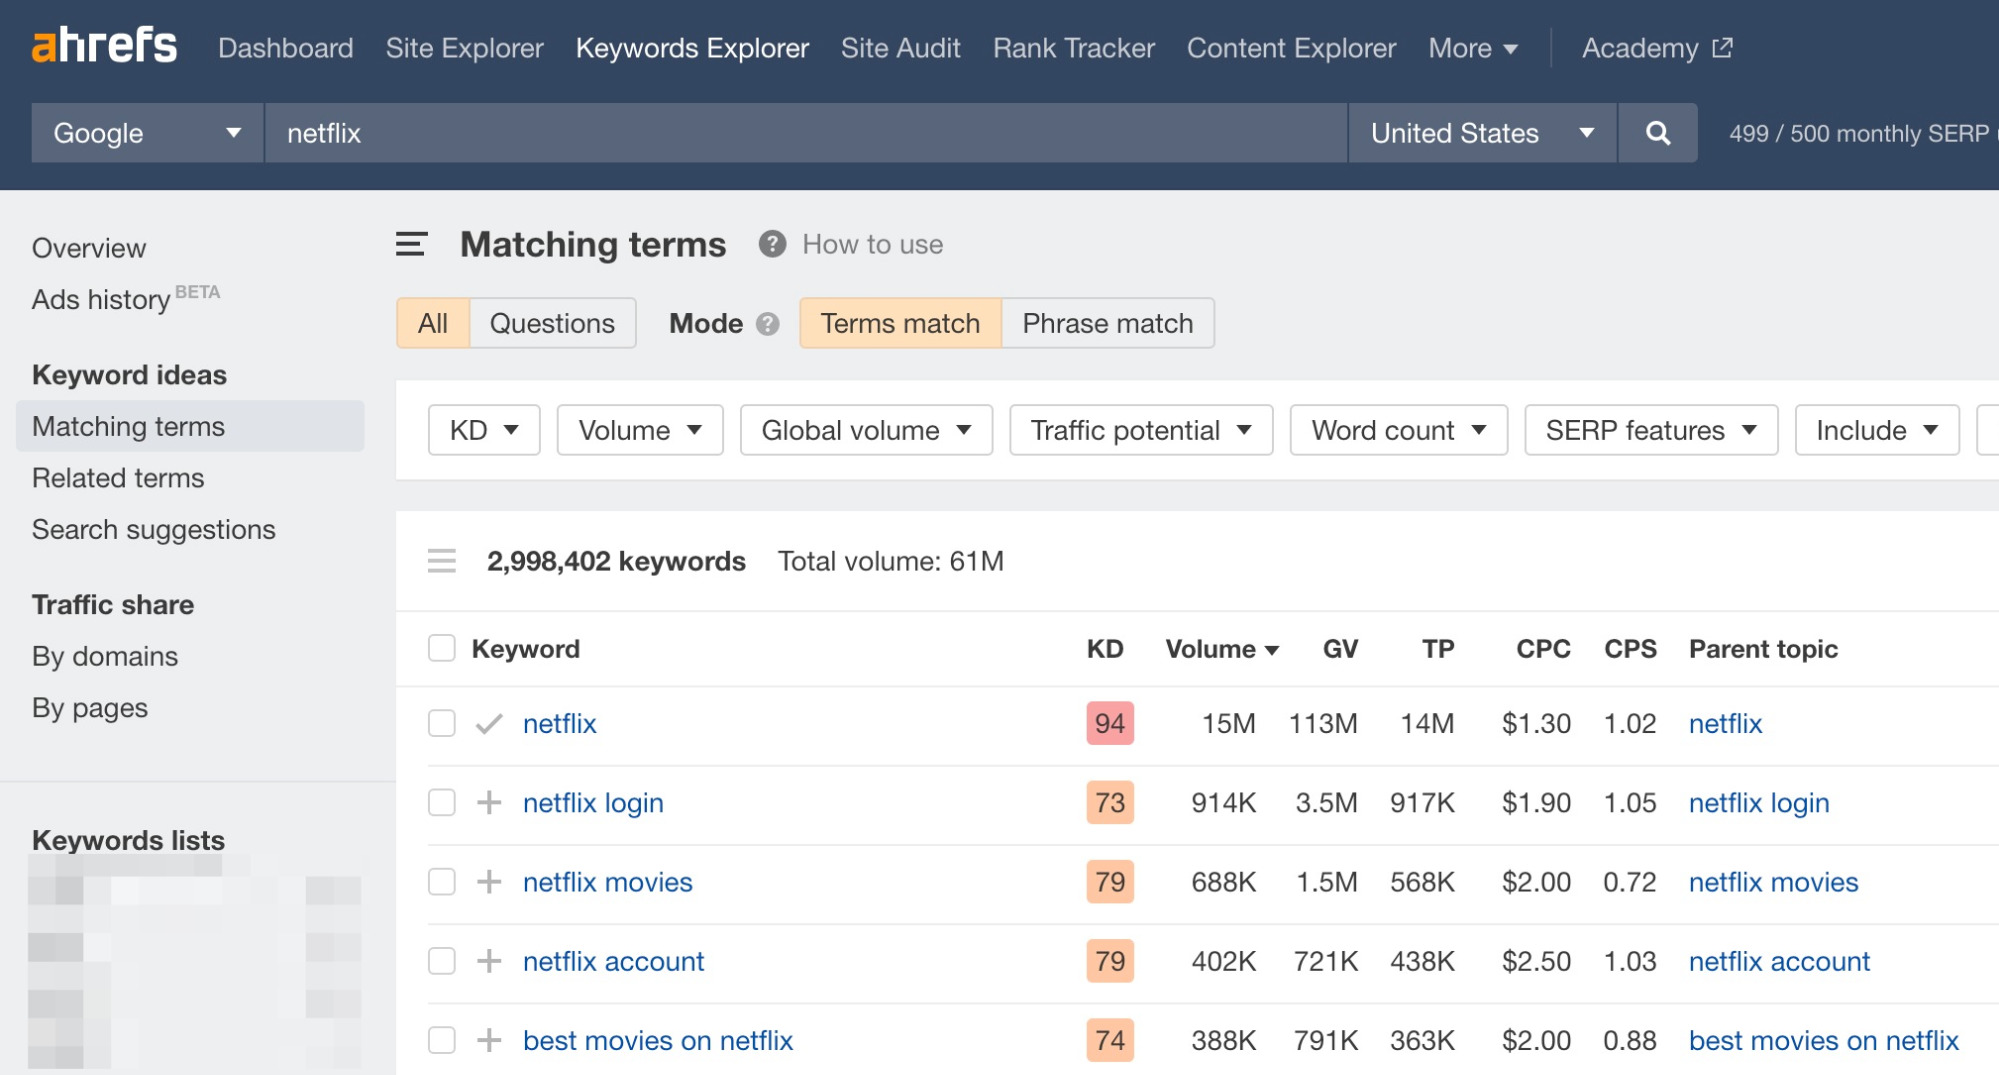
Task: Select Matching terms in the sidebar
Action: coord(190,426)
